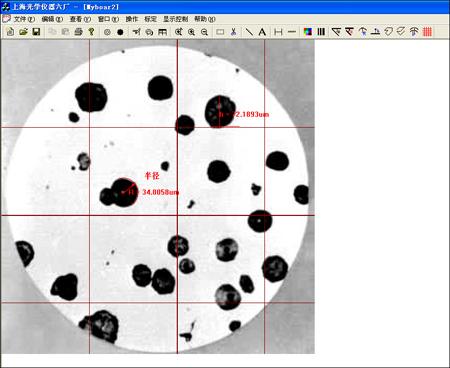450x368 pixels.
Task: Click the filled black circle tool
Action: [x=120, y=32]
